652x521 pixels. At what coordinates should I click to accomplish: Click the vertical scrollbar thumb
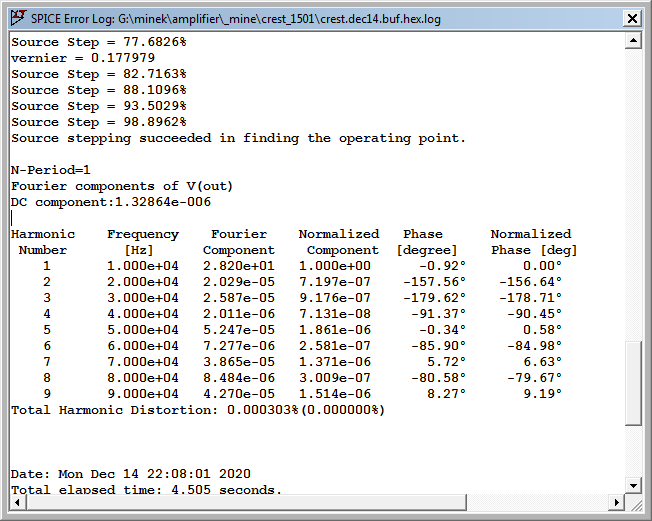point(633,383)
